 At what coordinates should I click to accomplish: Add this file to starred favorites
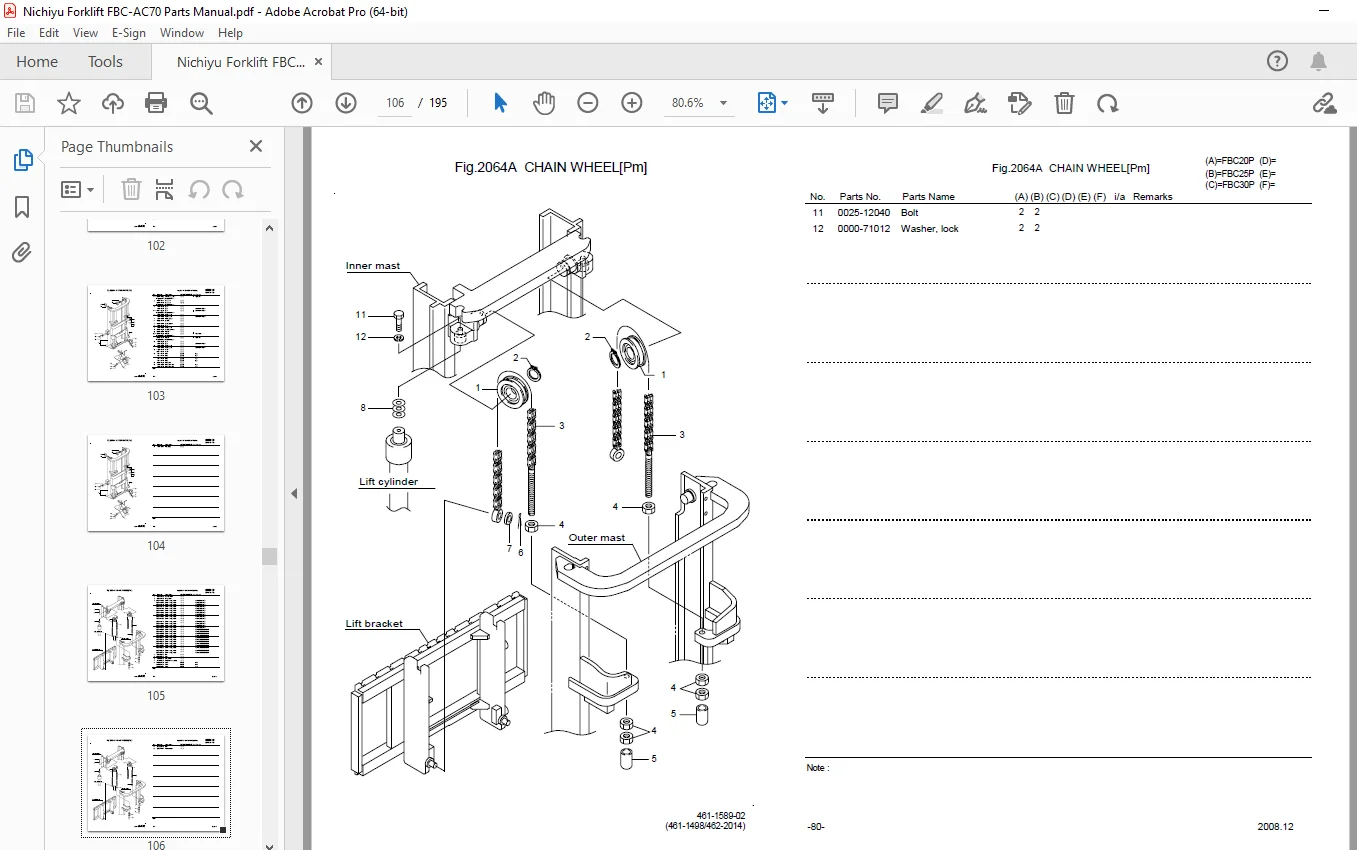[69, 103]
